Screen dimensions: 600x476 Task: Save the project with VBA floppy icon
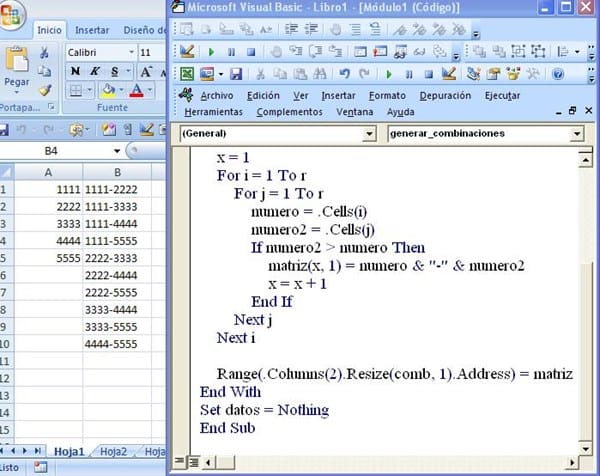(x=236, y=74)
